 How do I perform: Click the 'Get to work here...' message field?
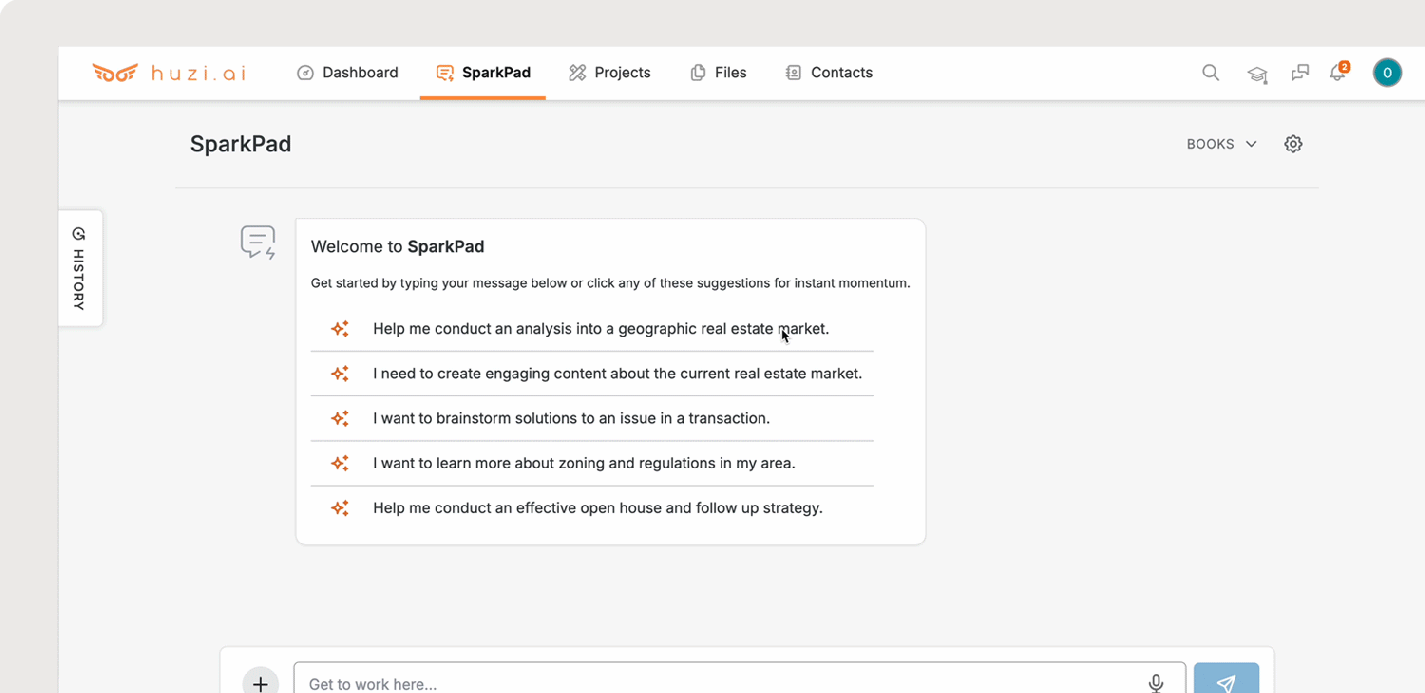(x=720, y=683)
